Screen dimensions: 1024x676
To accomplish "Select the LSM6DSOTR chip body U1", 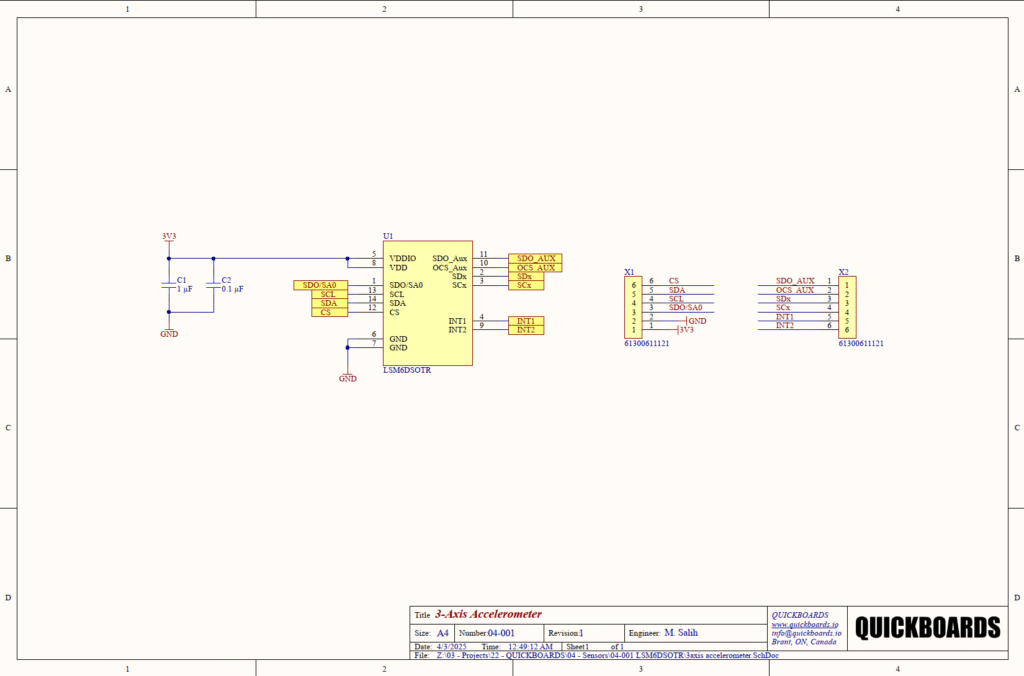I will (x=427, y=305).
